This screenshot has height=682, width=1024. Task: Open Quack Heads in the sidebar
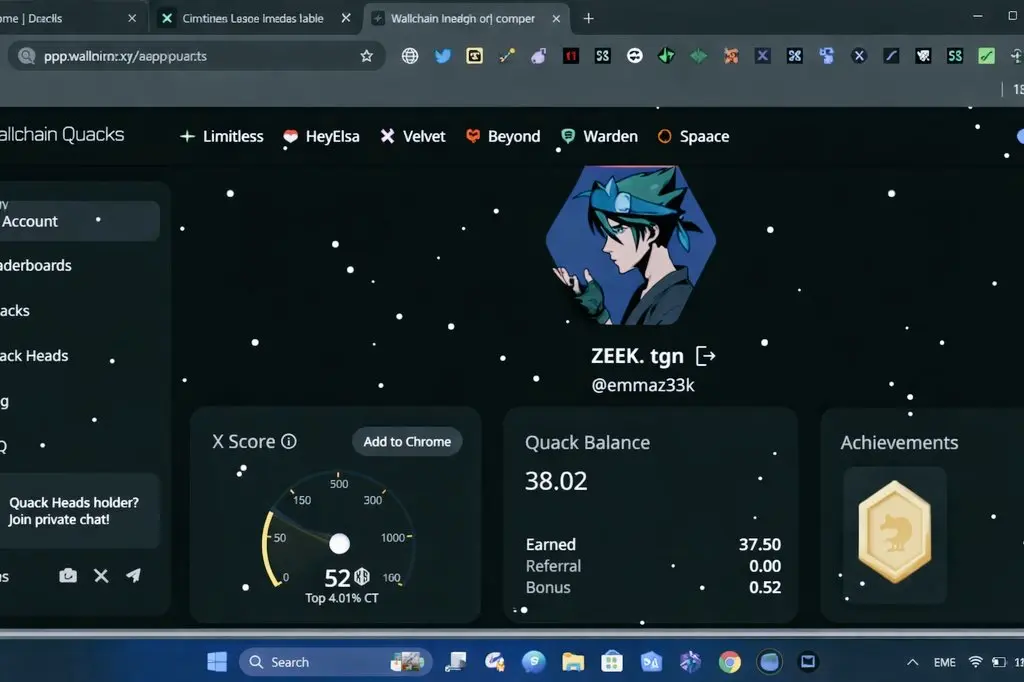(34, 355)
